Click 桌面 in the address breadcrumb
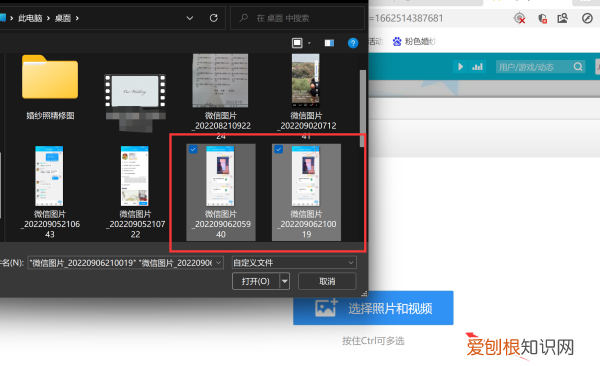This screenshot has width=600, height=366. click(62, 18)
